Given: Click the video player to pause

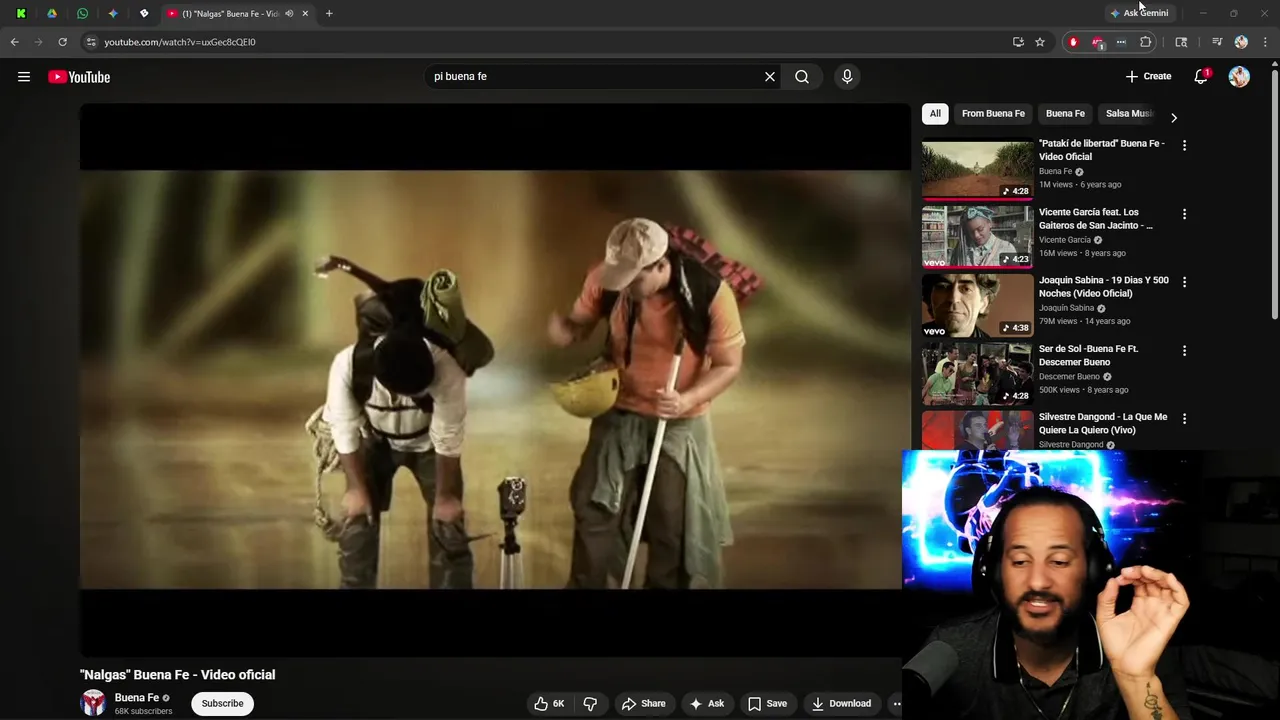Looking at the screenshot, I should [x=495, y=380].
